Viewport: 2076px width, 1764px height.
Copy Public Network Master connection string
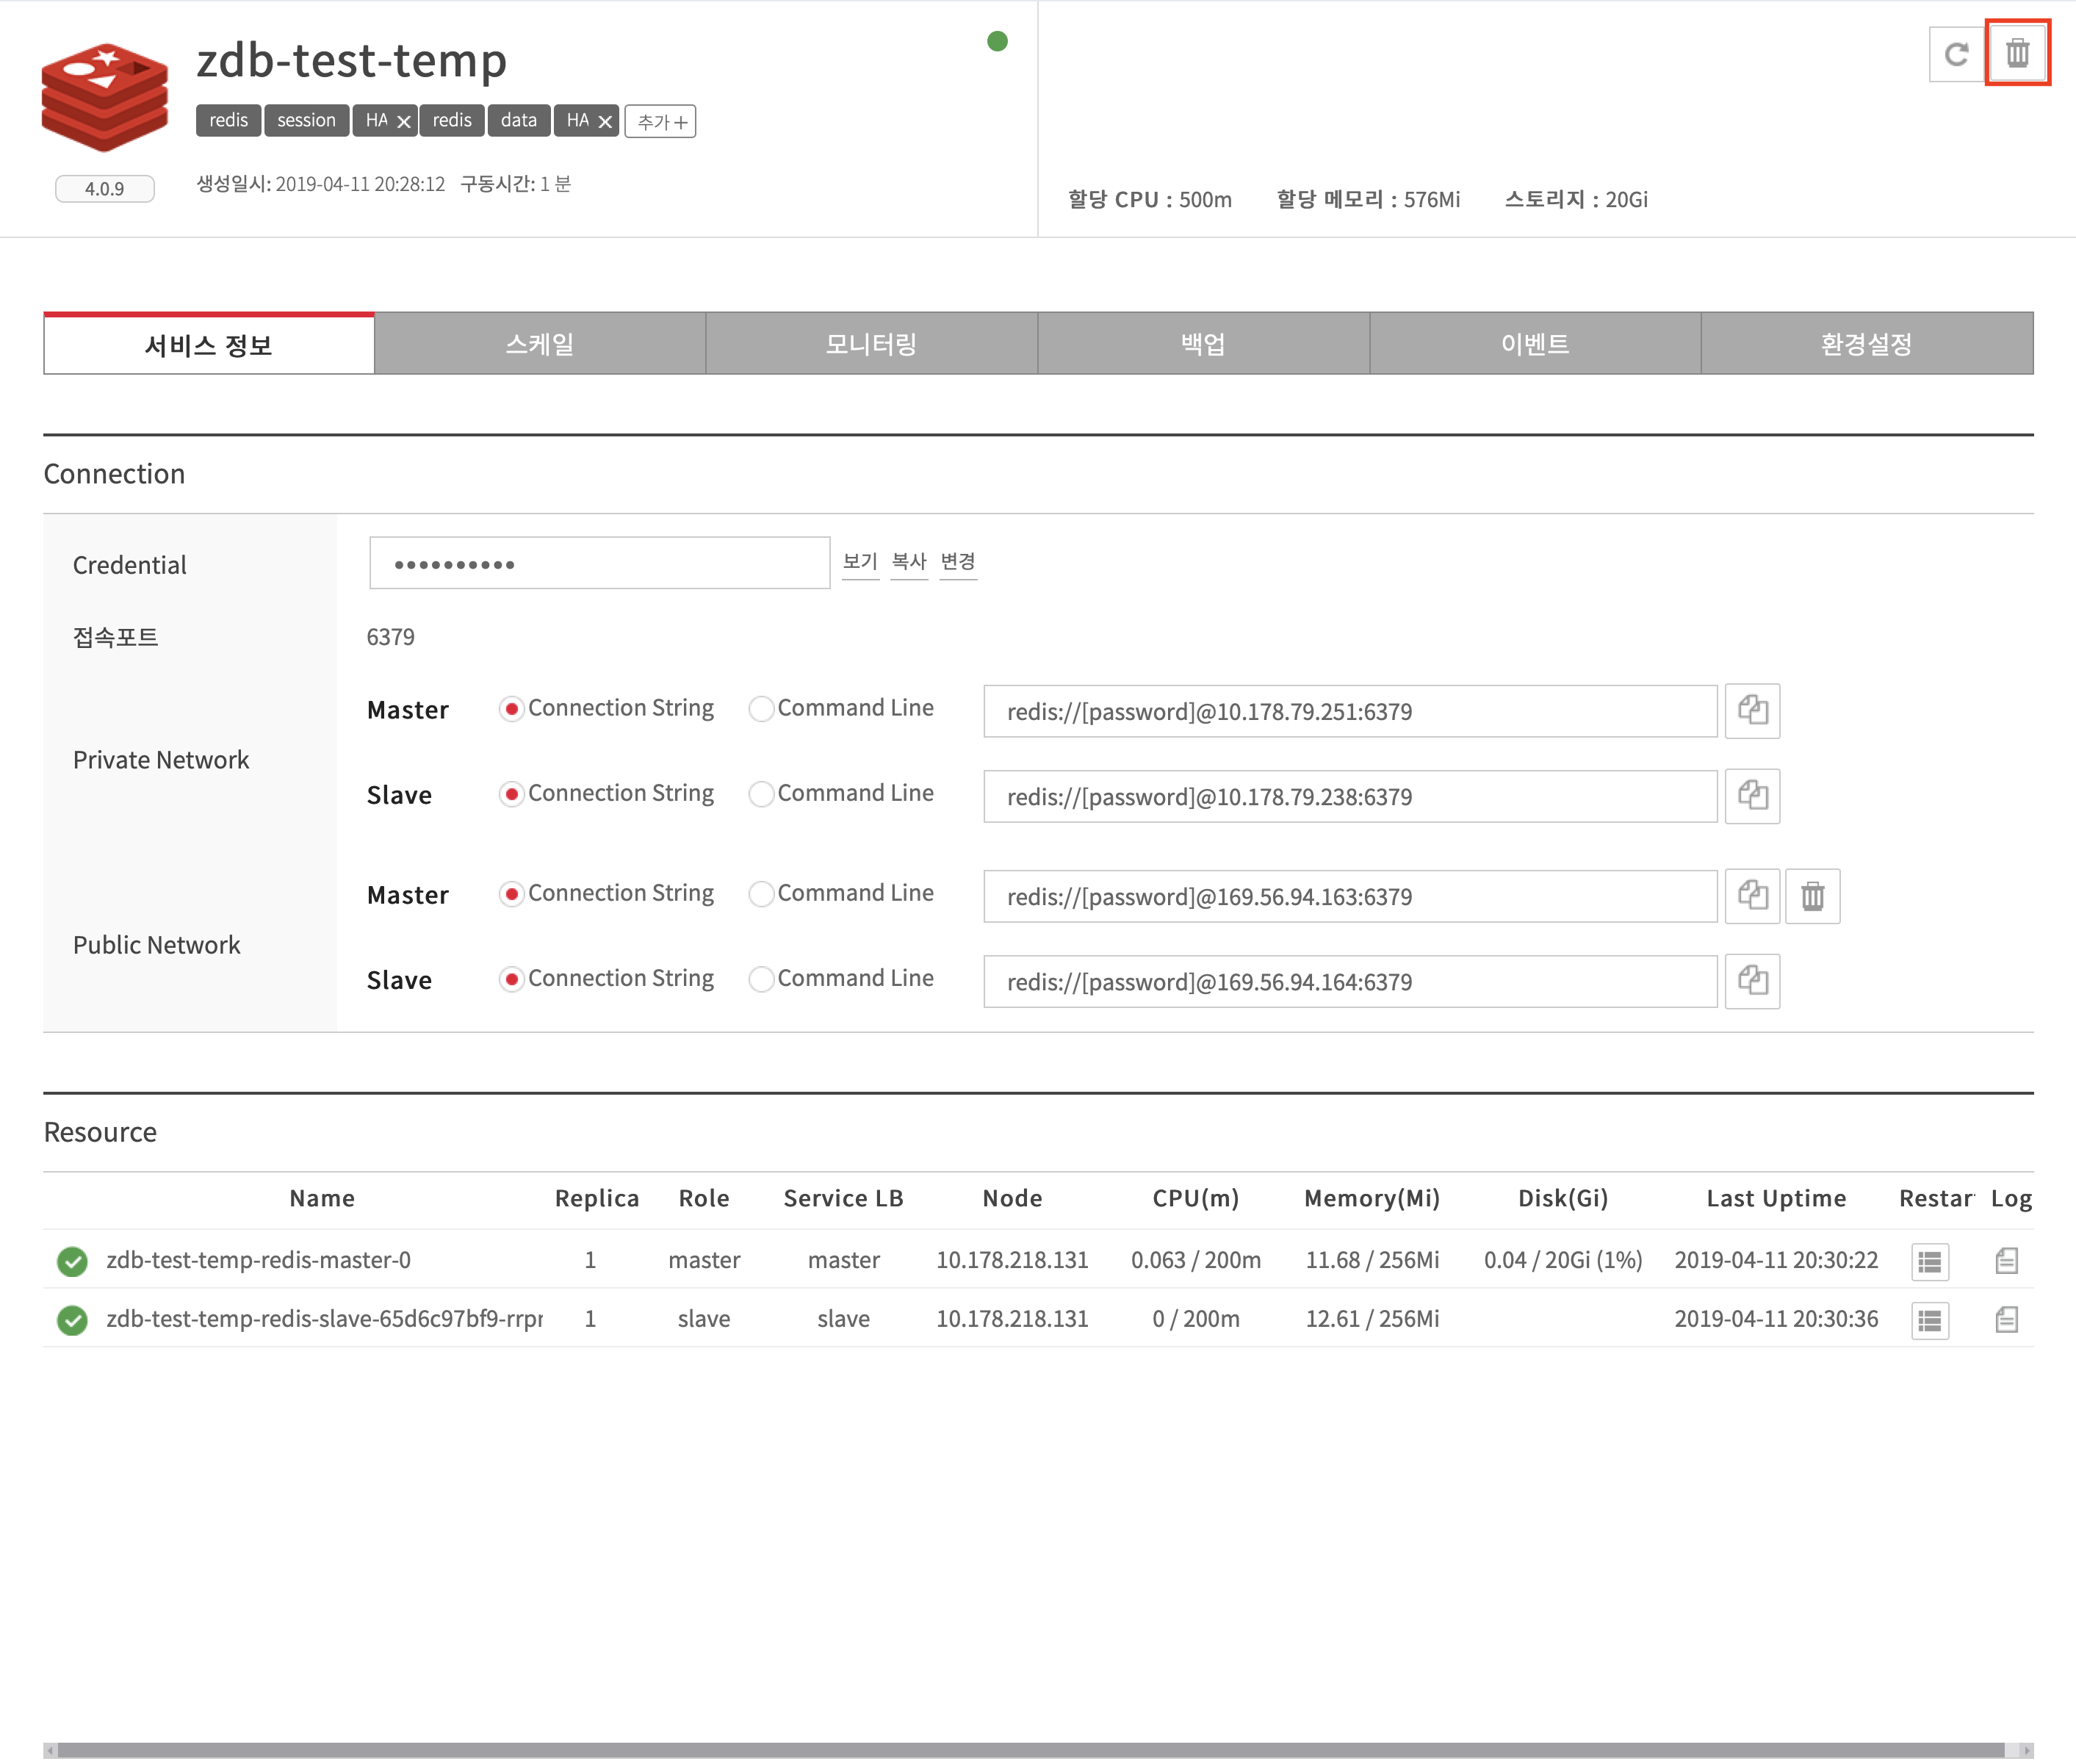(1752, 896)
